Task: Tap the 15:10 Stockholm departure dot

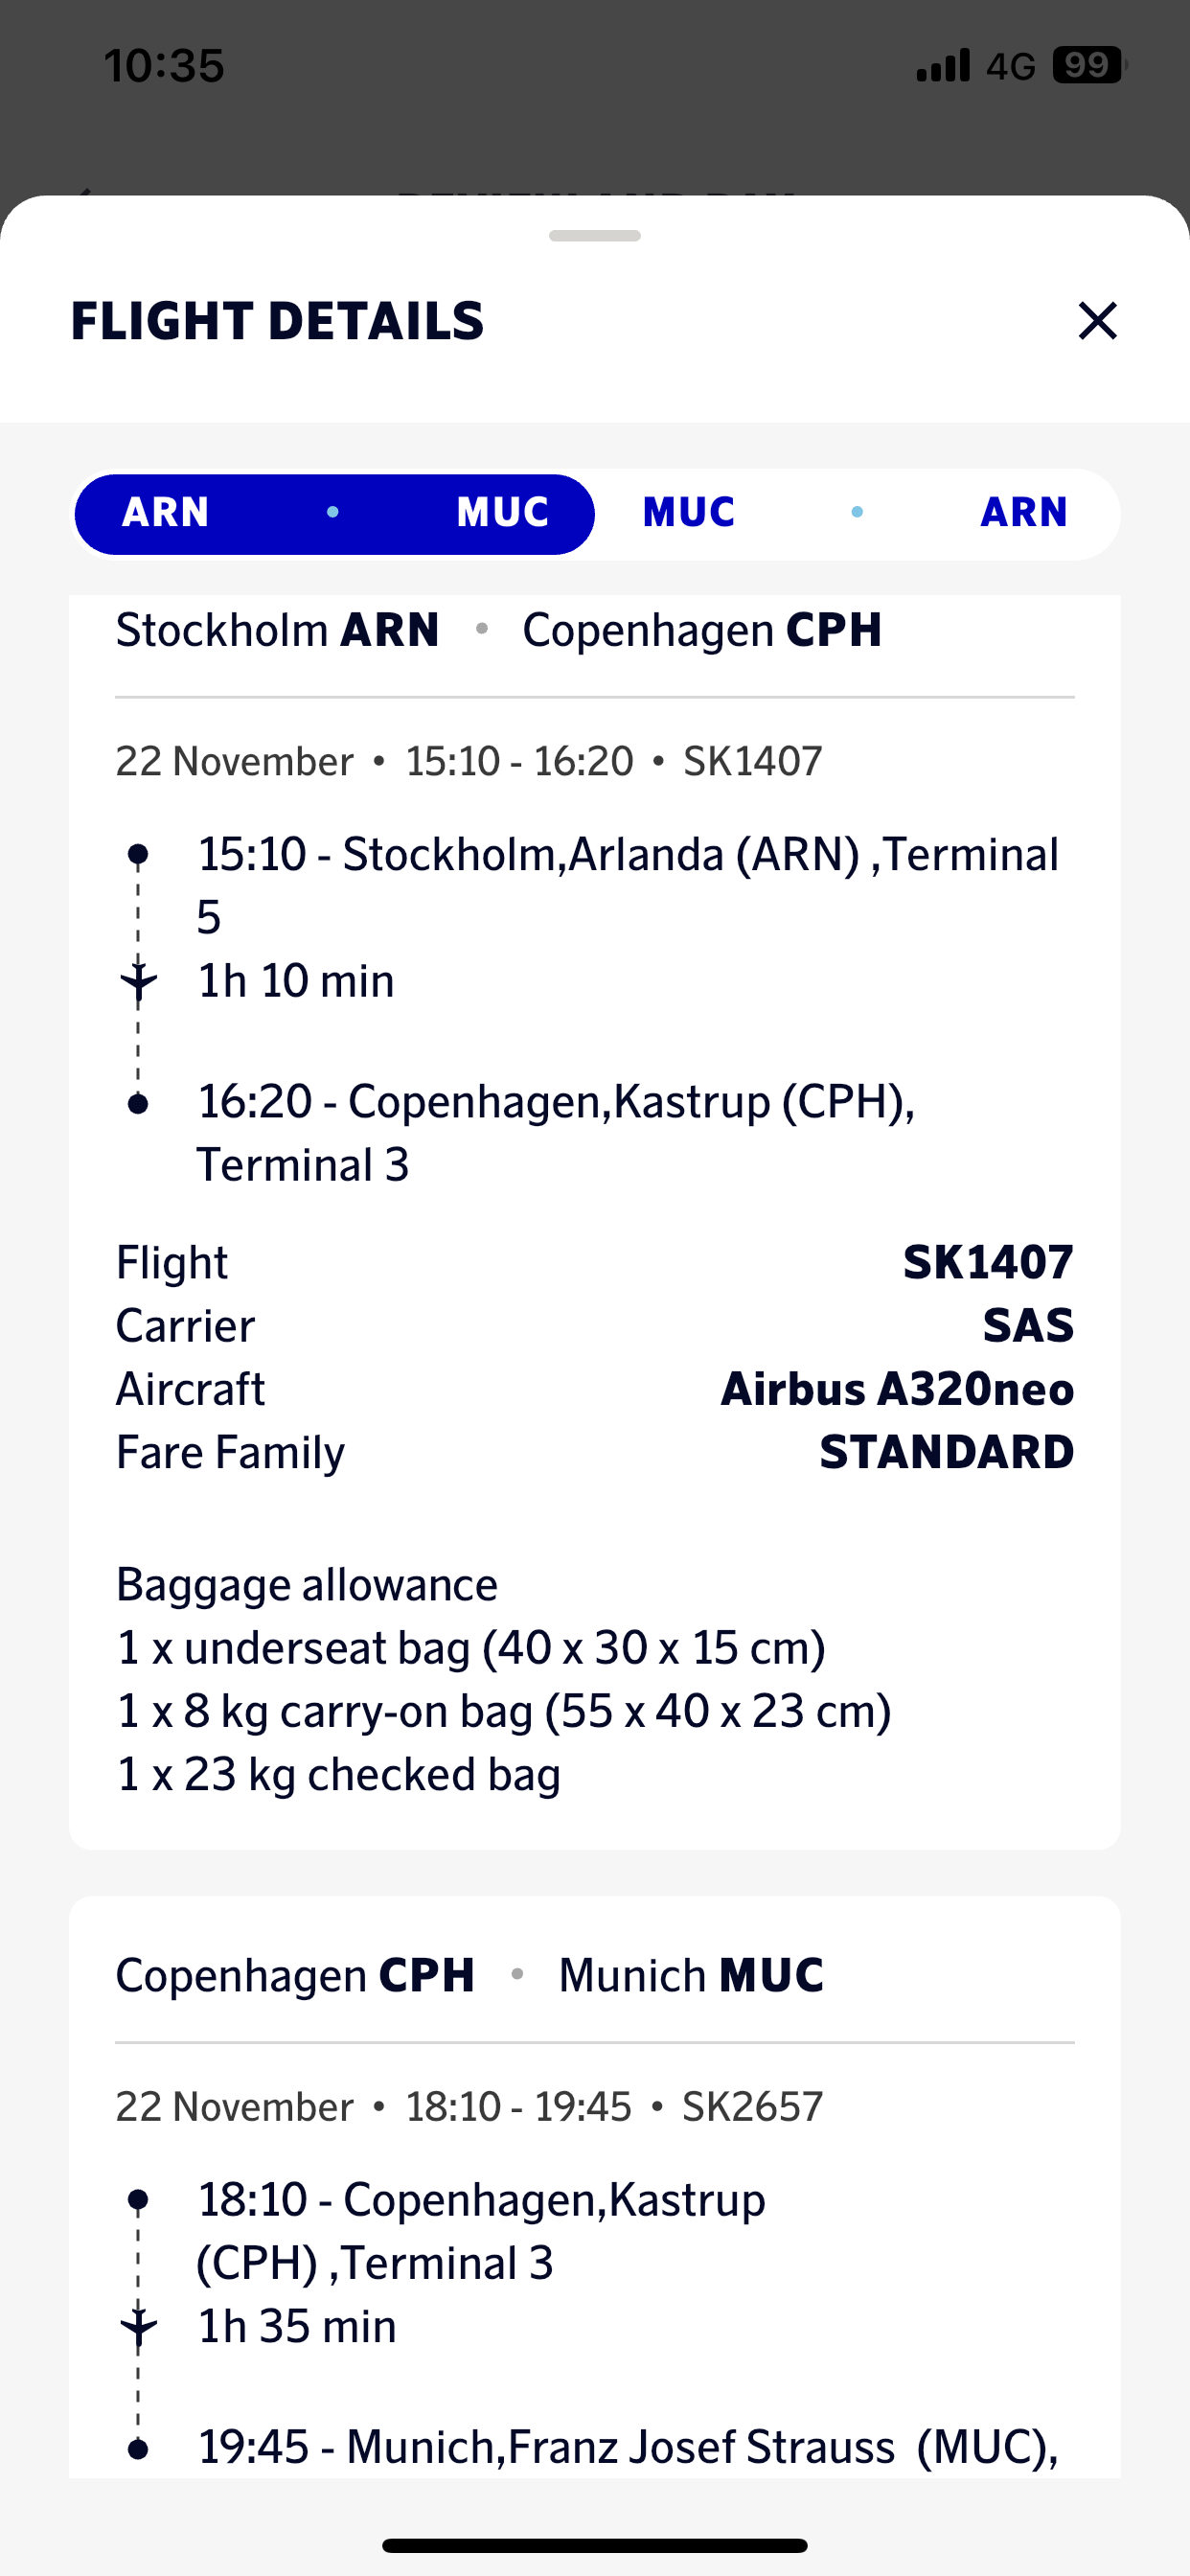Action: click(x=139, y=854)
